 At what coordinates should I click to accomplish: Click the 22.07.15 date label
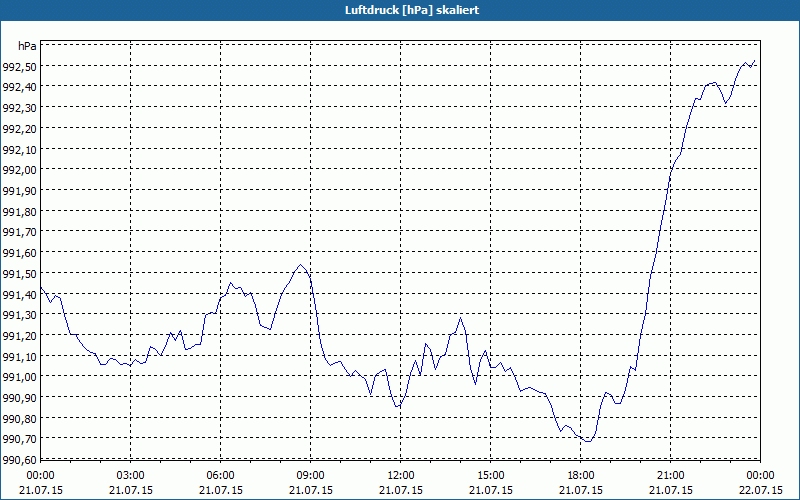[760, 490]
